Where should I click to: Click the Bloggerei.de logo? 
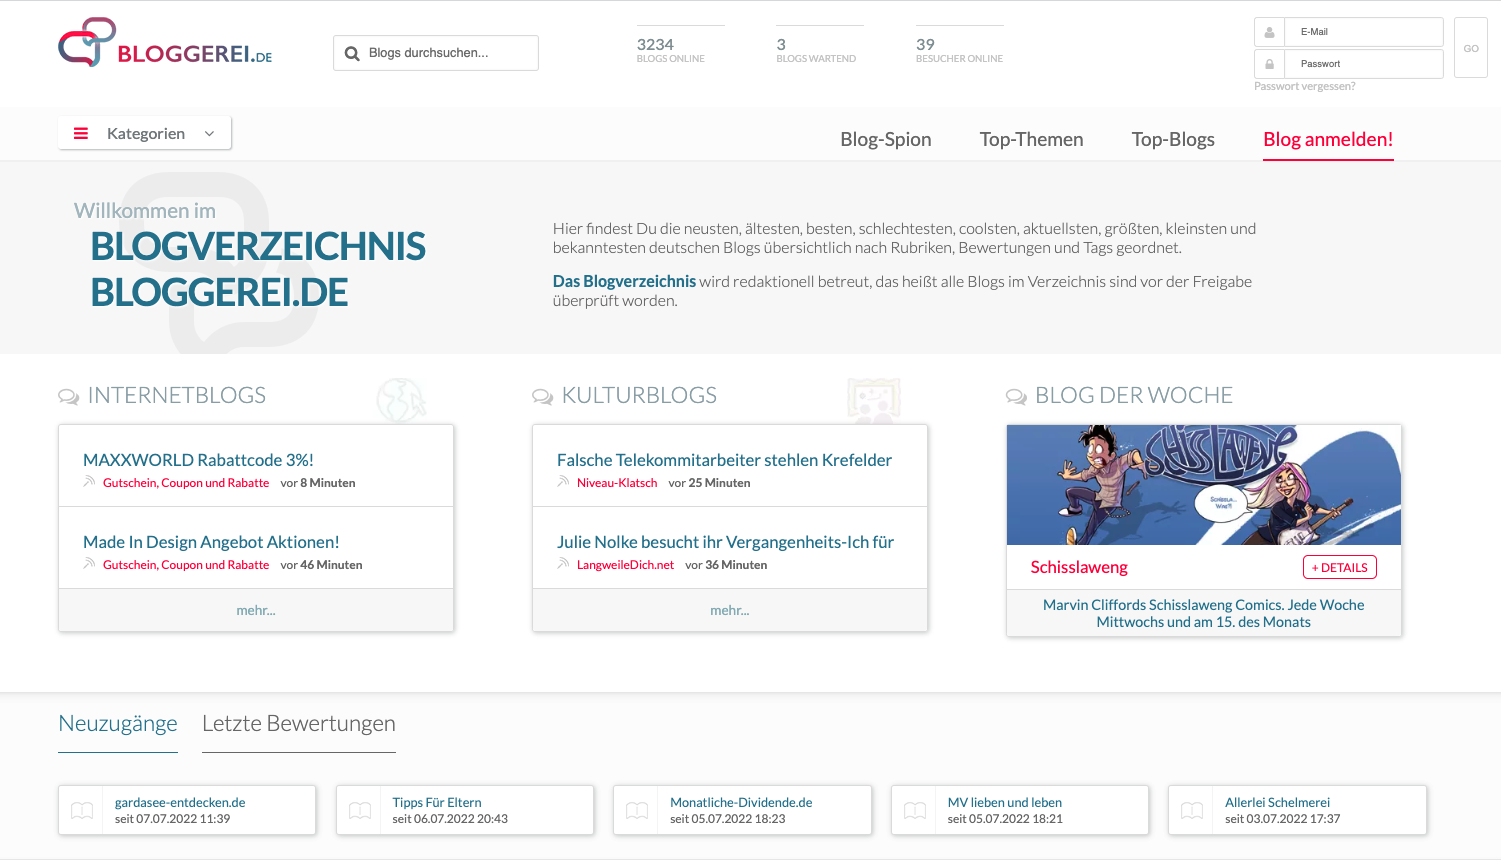pos(165,44)
